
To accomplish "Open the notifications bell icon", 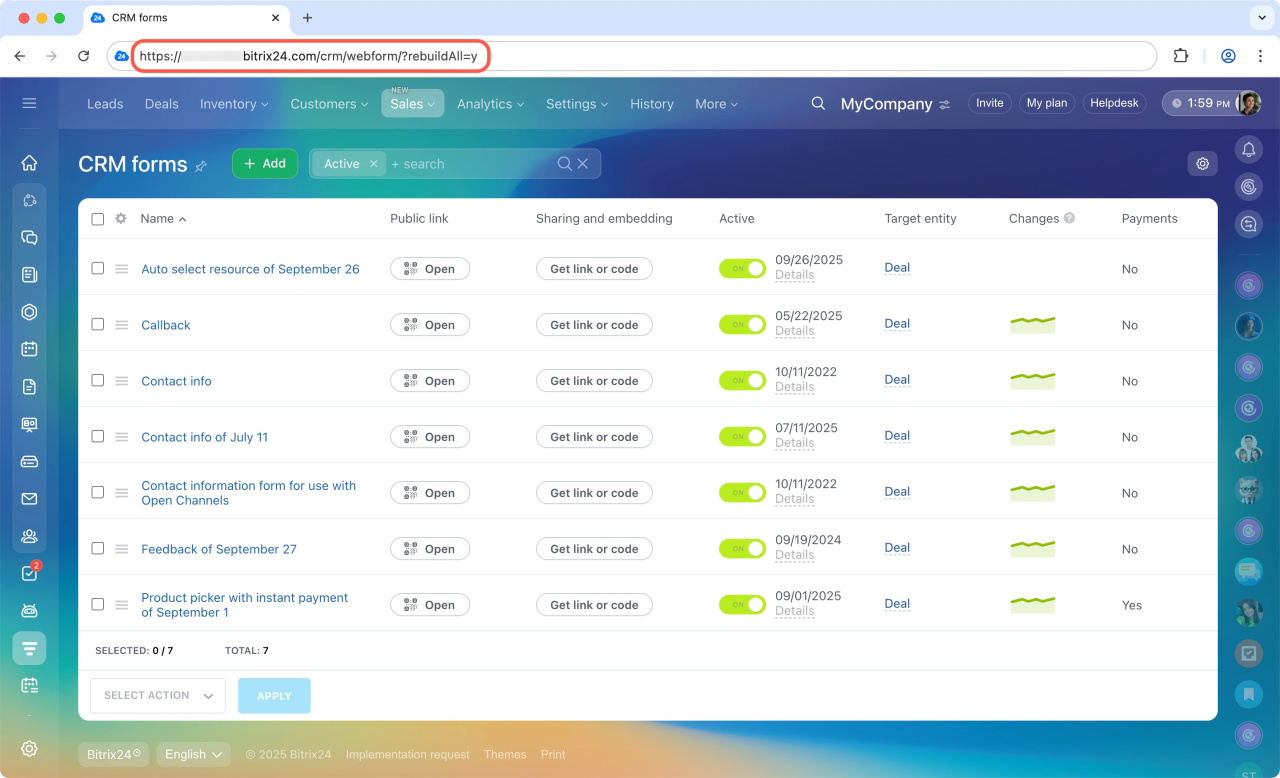I will [1248, 150].
